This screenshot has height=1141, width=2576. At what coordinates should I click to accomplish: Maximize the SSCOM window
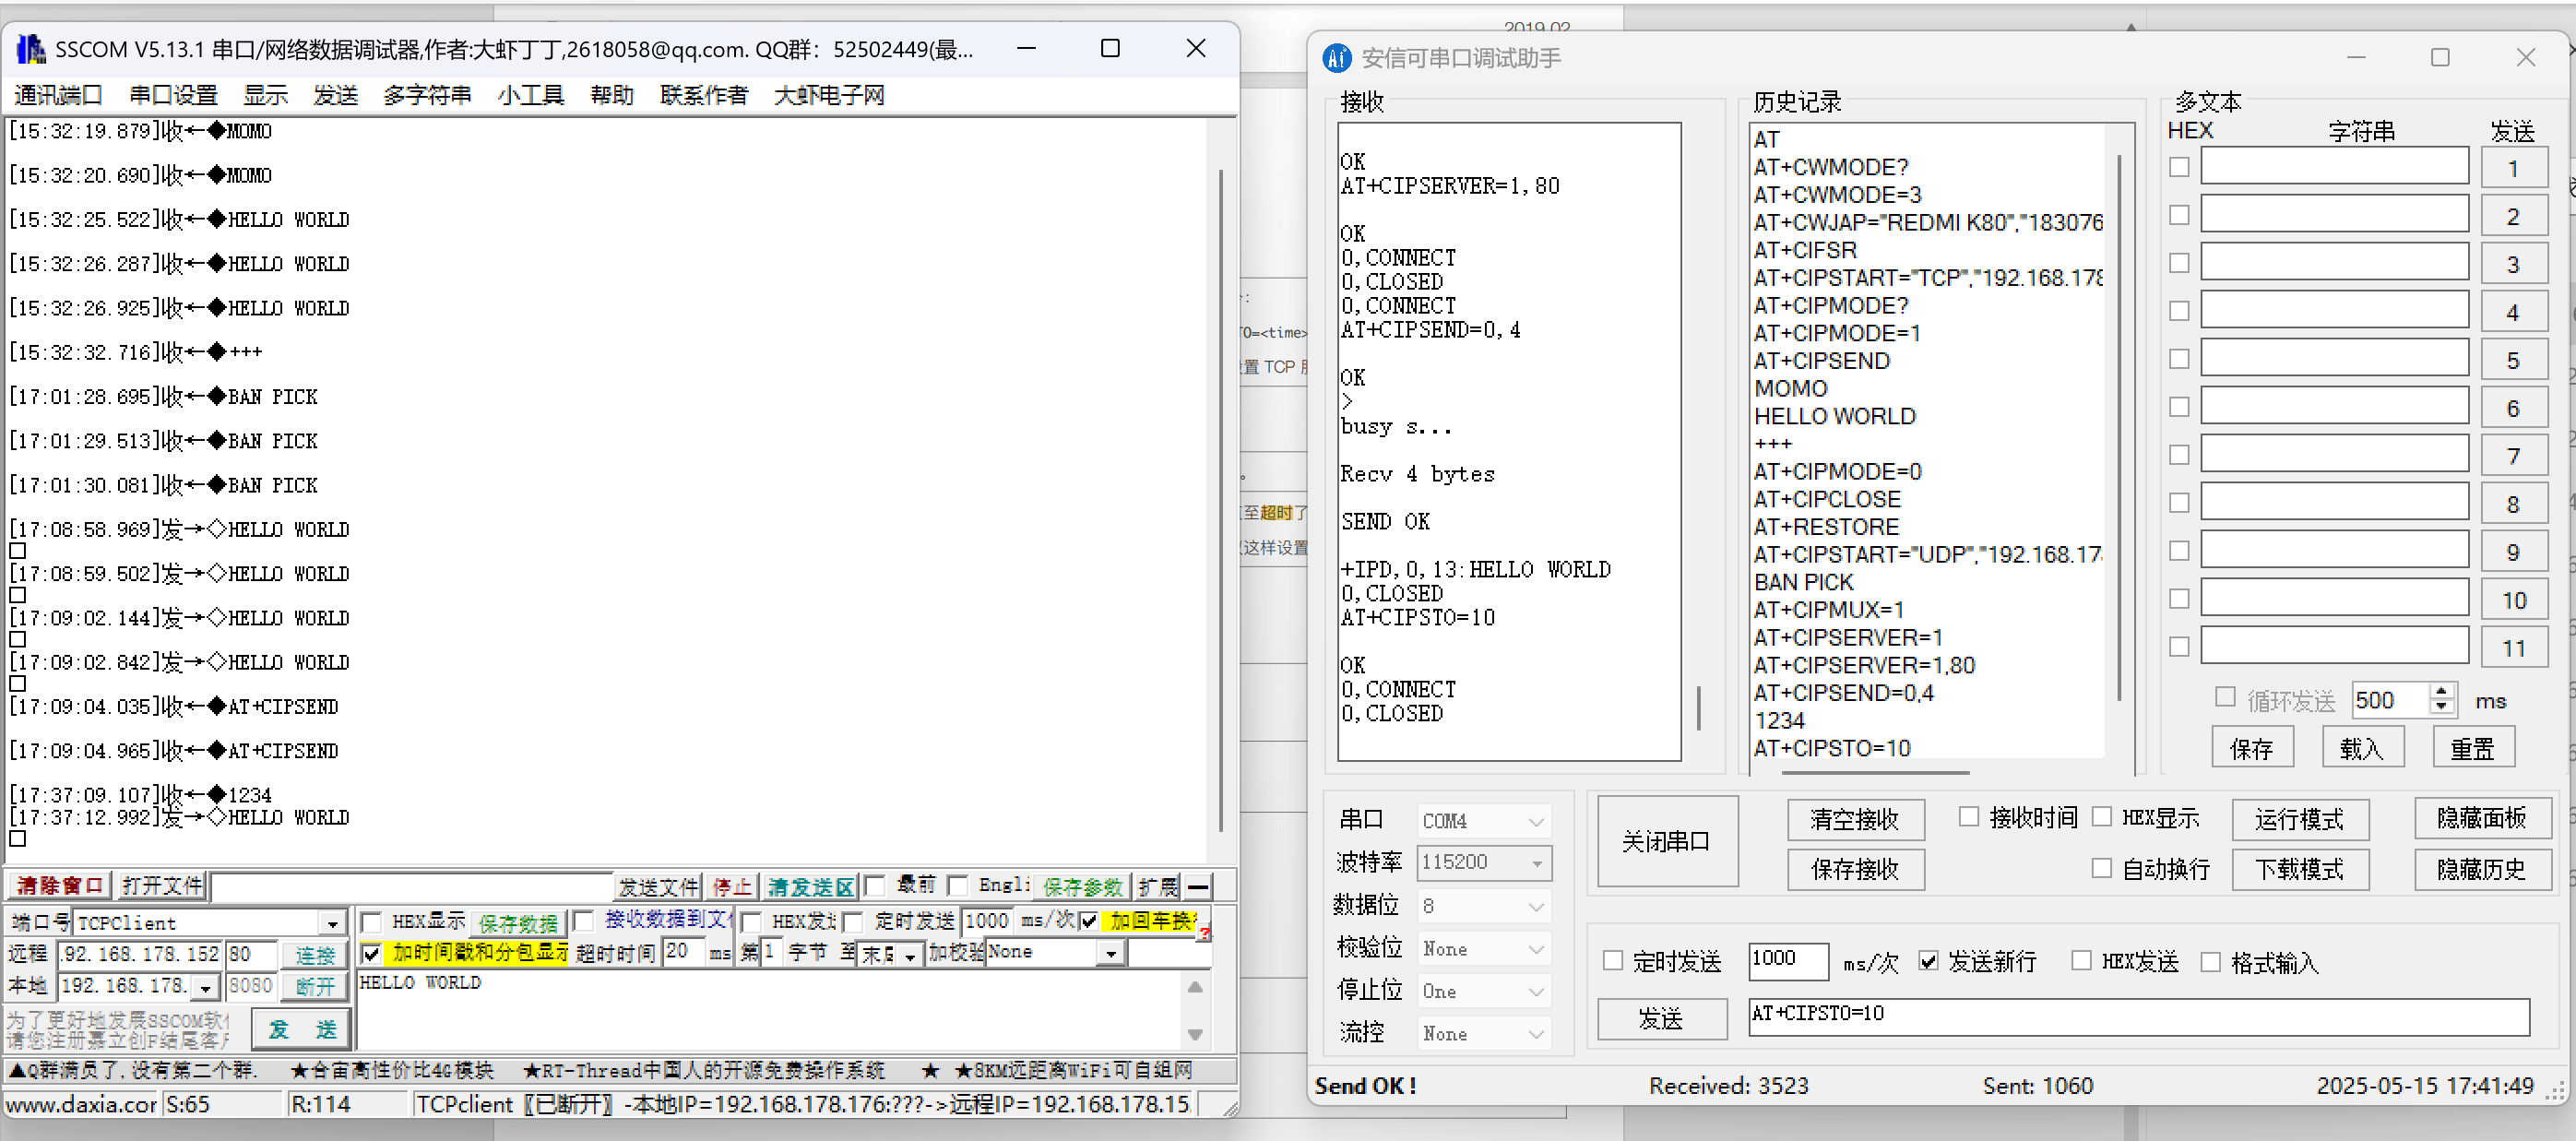tap(1109, 49)
